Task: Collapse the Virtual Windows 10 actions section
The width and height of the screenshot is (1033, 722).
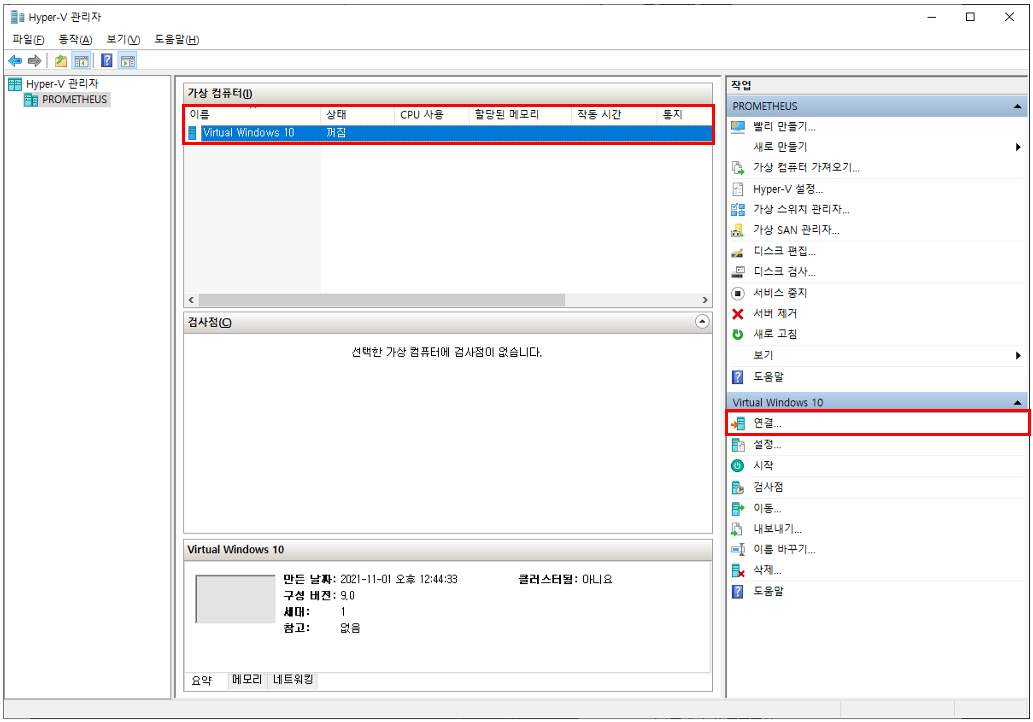Action: tap(1017, 403)
